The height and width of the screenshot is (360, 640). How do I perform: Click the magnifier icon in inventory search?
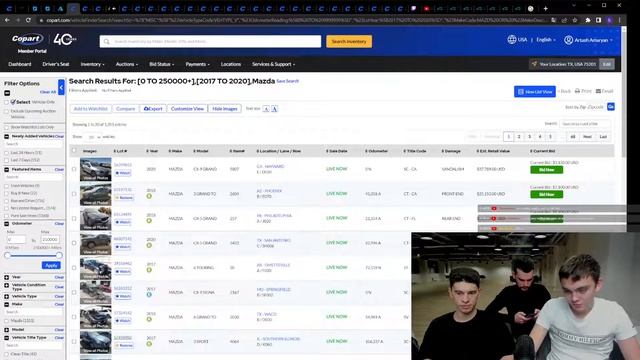coord(107,41)
